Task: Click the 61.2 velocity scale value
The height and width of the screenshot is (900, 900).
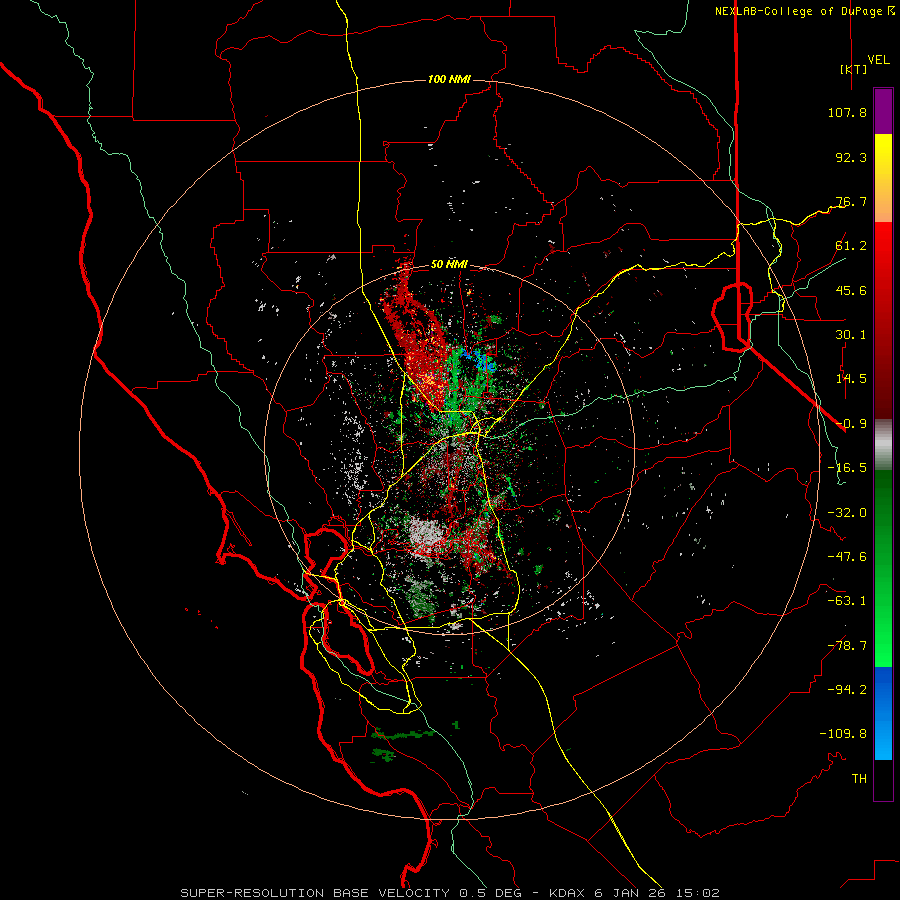Action: tap(851, 246)
